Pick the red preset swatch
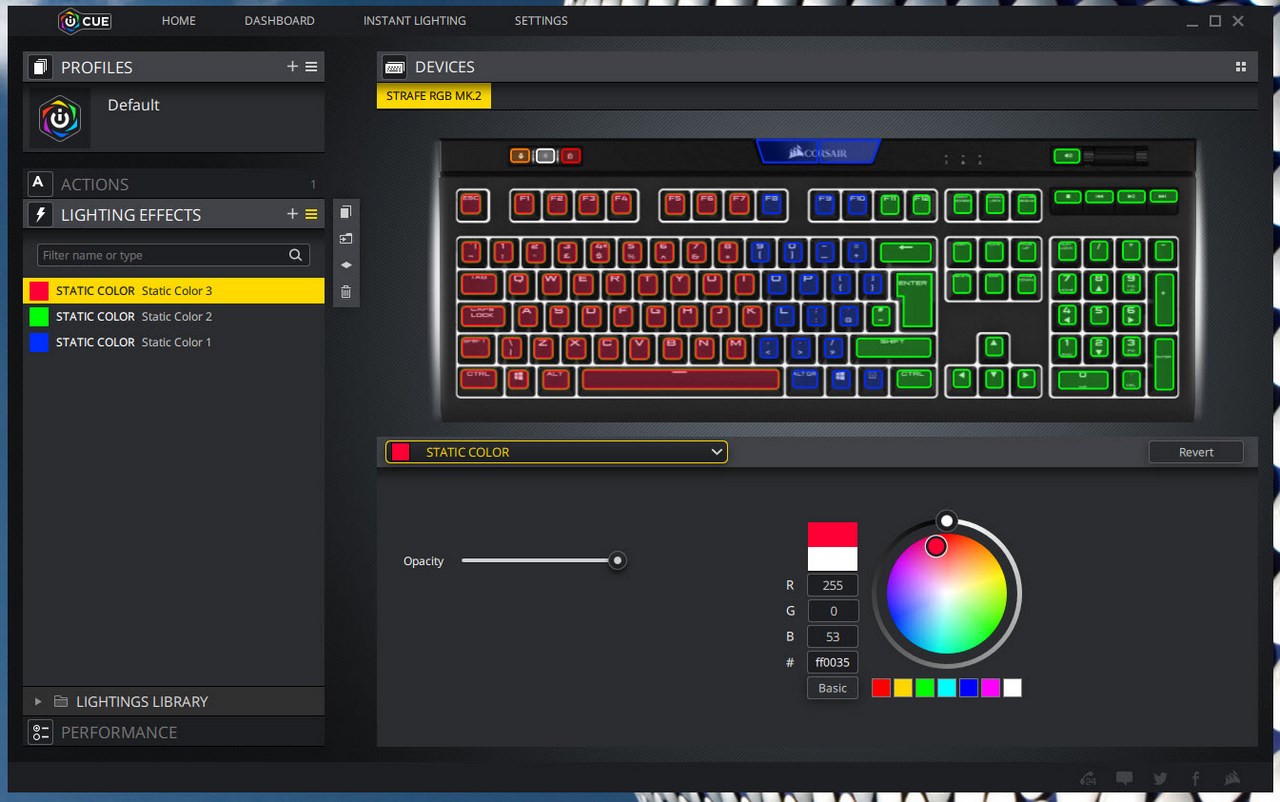Viewport: 1280px width, 802px height. tap(881, 688)
